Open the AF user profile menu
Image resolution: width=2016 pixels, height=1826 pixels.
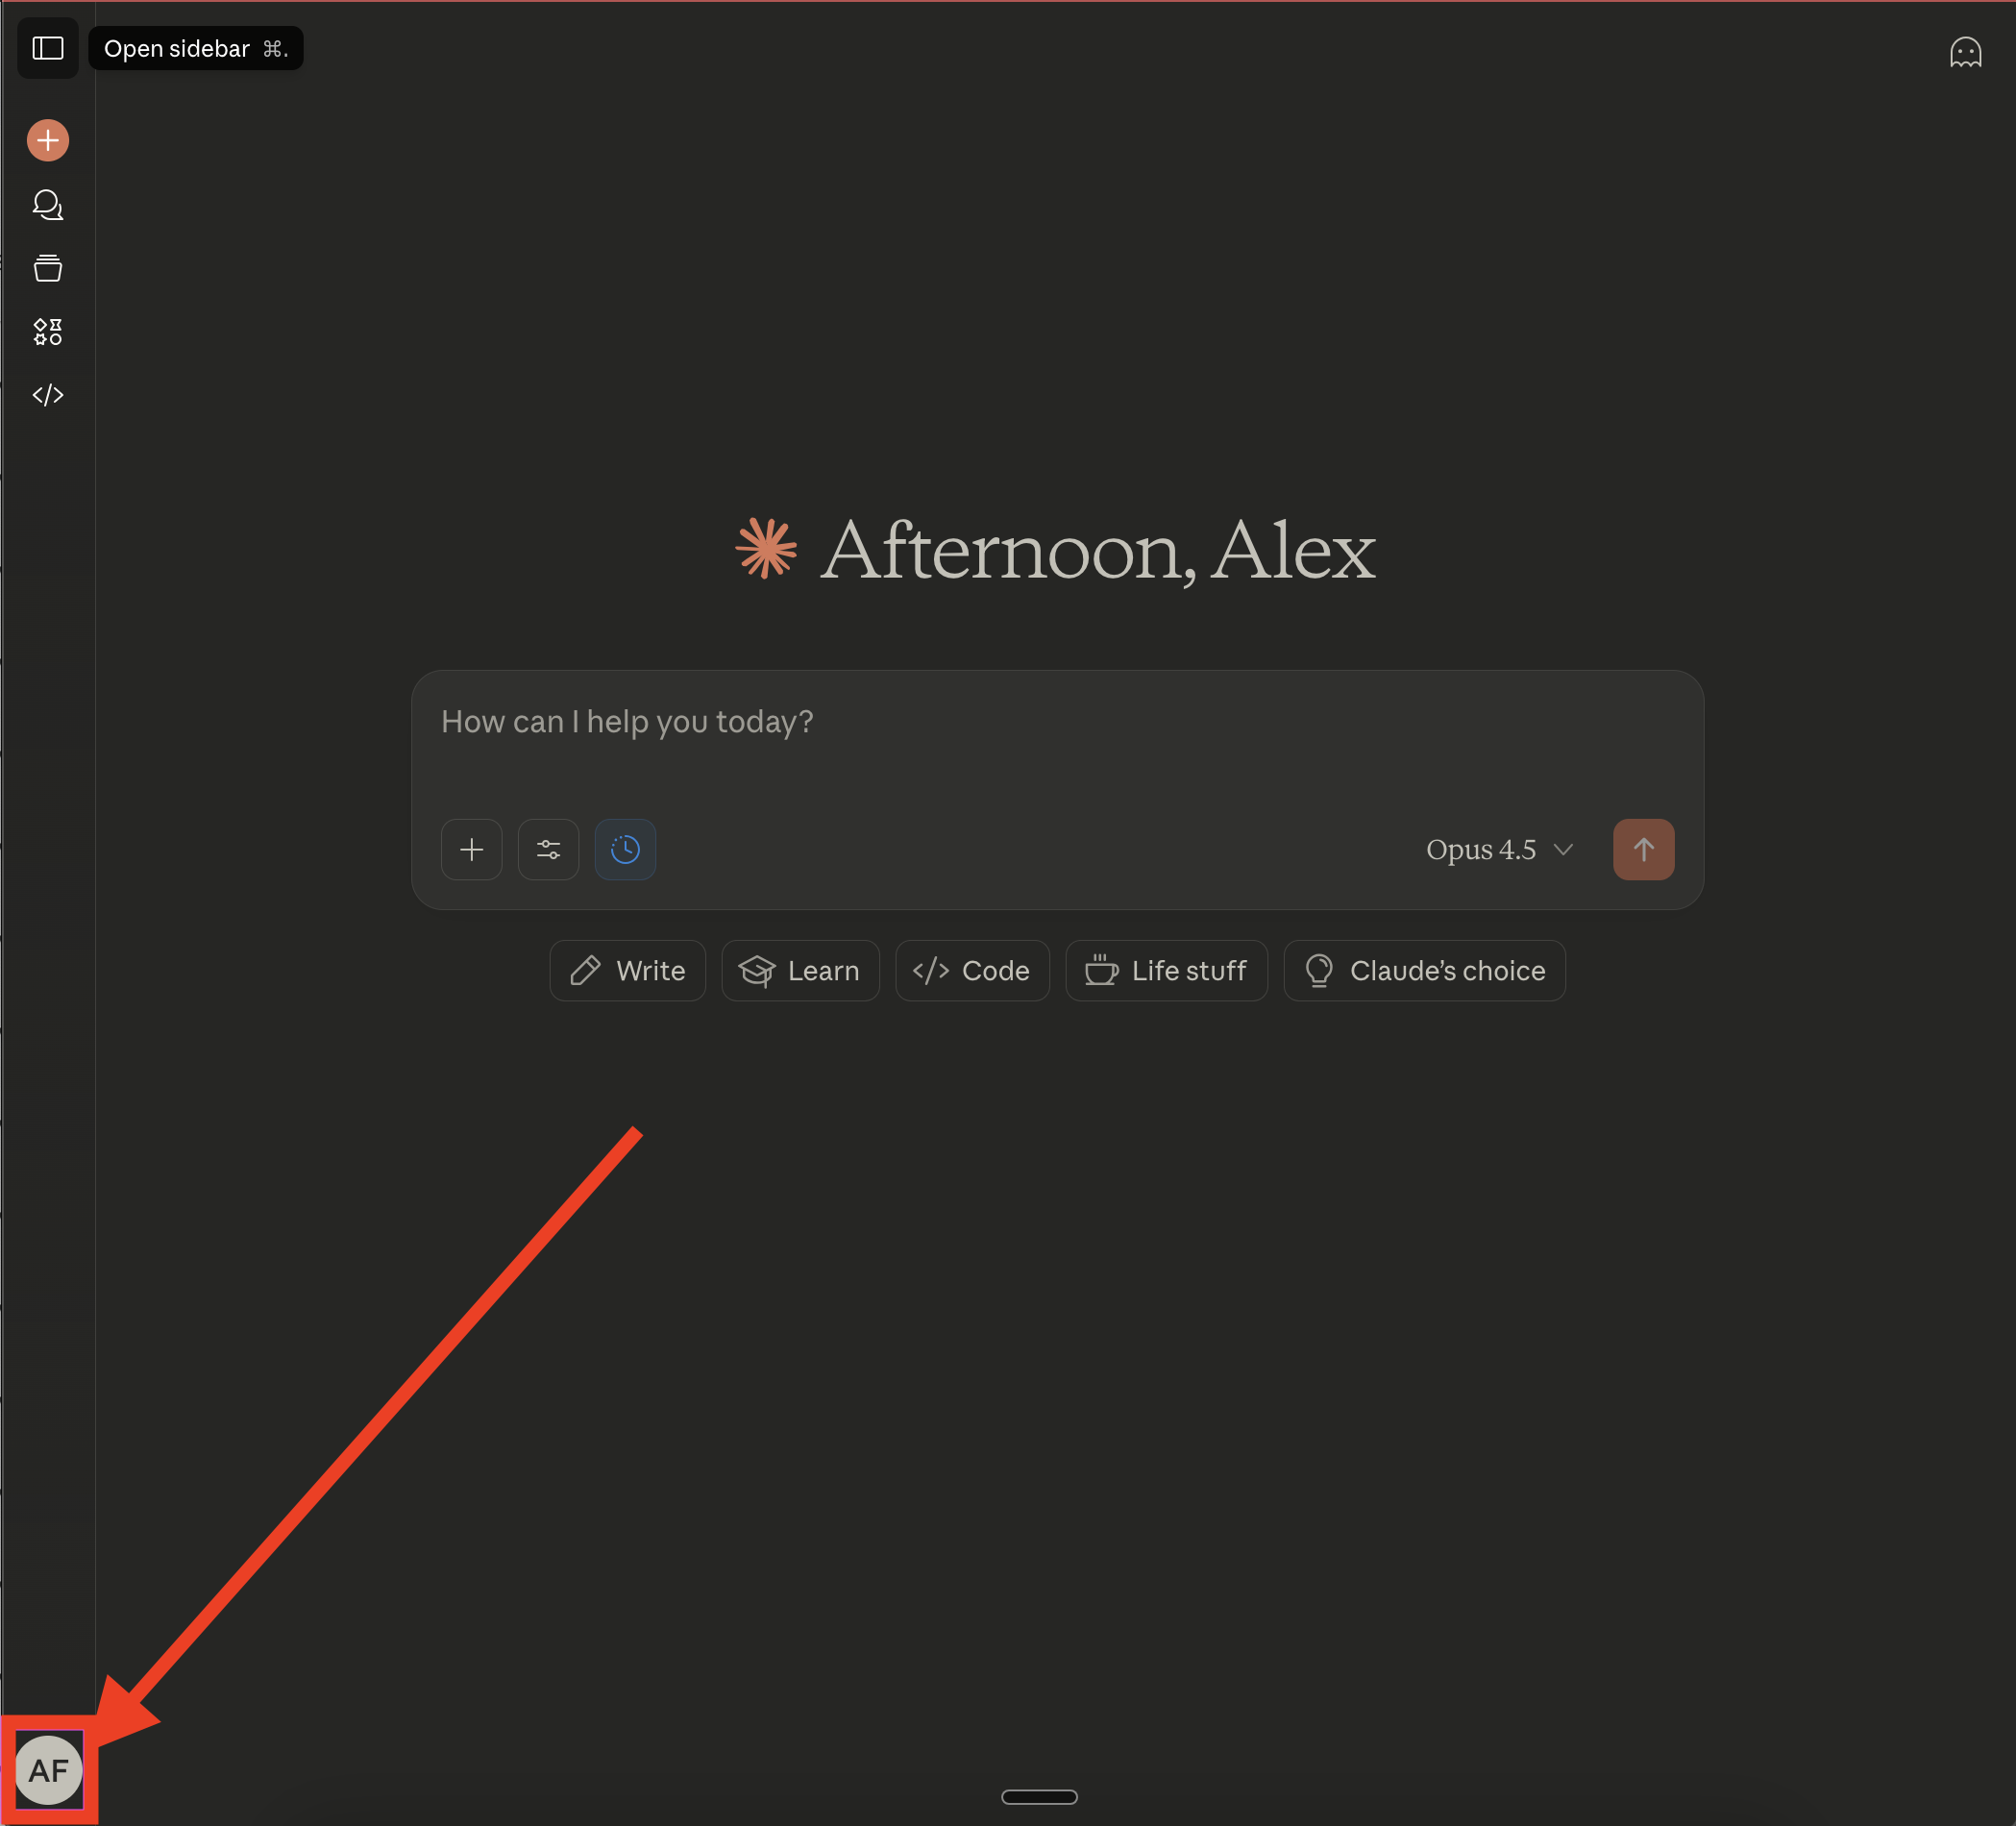(x=48, y=1770)
